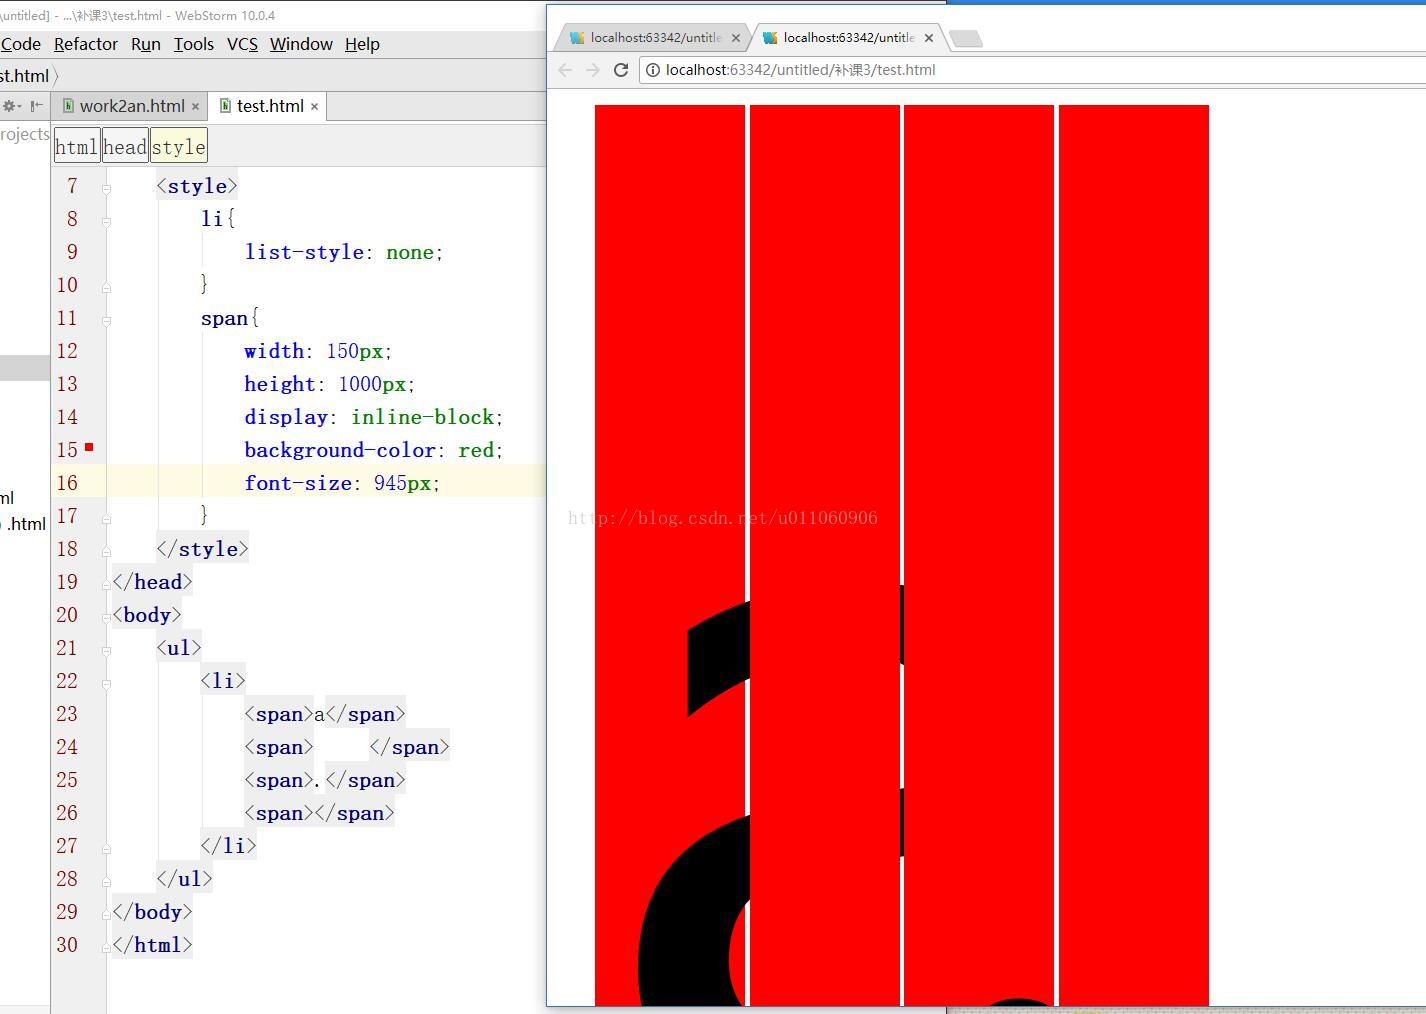Collapse the style tag fold on line 7
Screen dimensions: 1426x1014
[107, 187]
